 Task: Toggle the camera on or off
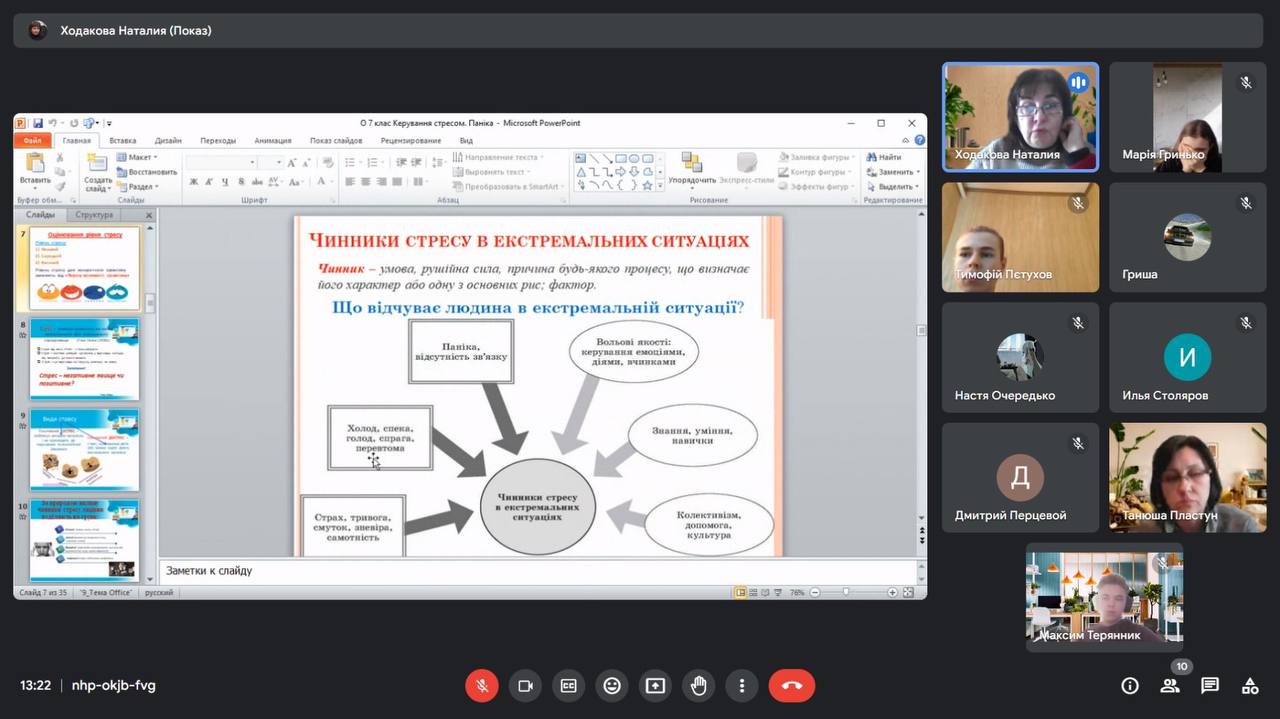[x=525, y=686]
